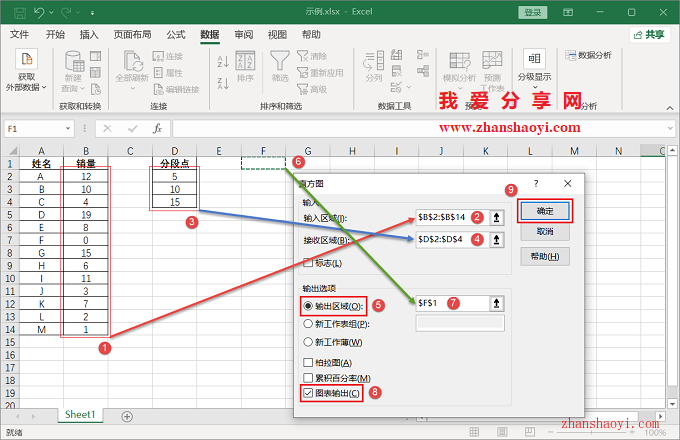Click the New Query icon
Image resolution: width=680 pixels, height=440 pixels.
coord(74,61)
